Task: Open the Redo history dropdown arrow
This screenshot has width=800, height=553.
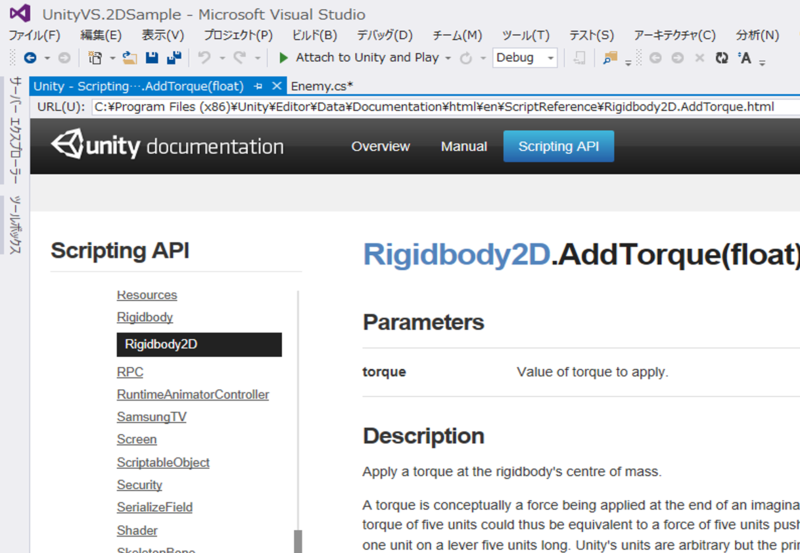Action: click(258, 58)
